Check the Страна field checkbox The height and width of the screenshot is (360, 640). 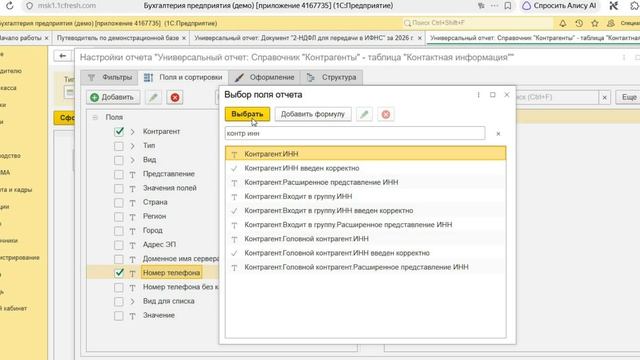pos(119,202)
